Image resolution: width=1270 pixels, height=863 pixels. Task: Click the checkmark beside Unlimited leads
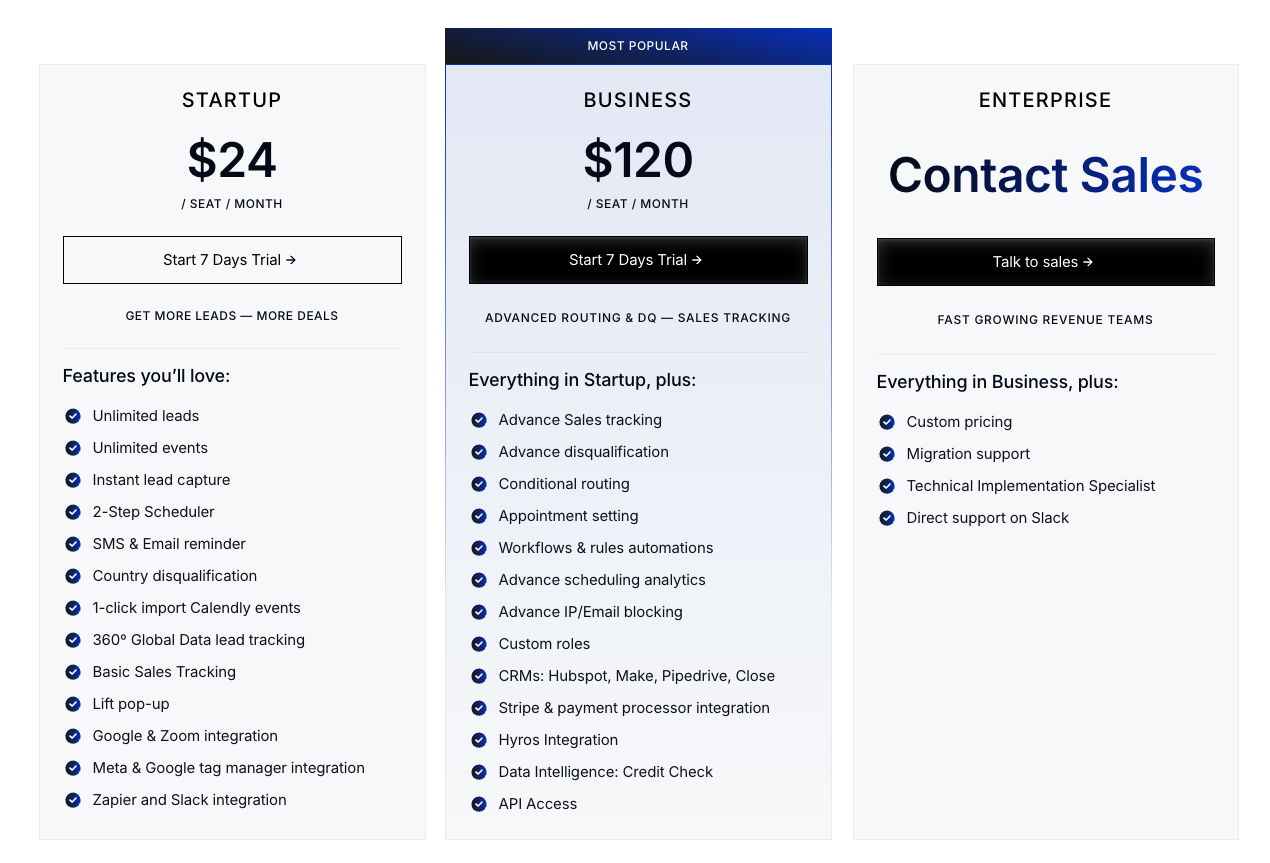(x=72, y=416)
